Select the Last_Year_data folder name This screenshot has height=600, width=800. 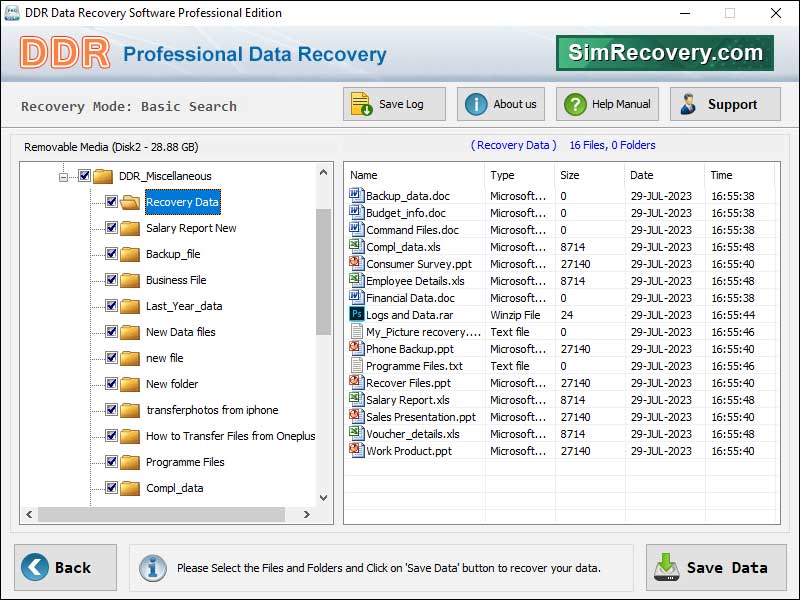pyautogui.click(x=184, y=306)
